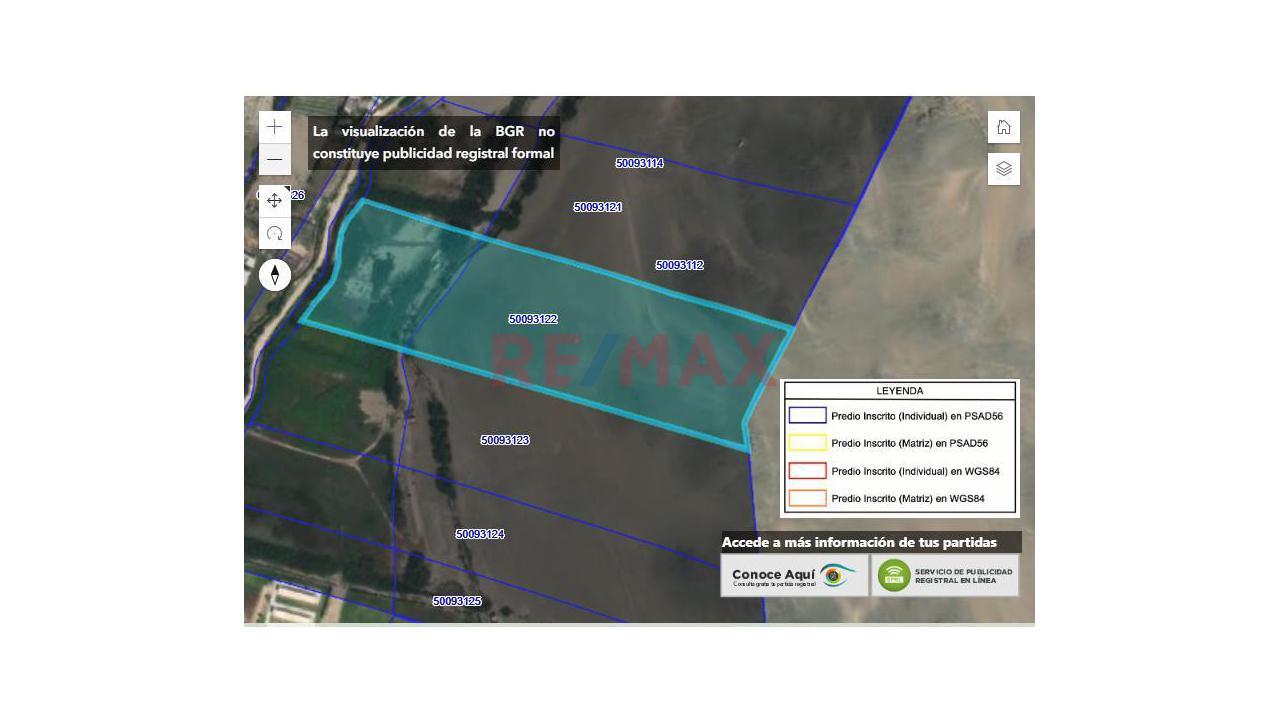Click the blue PSAD56 individual legend swatch

click(807, 415)
